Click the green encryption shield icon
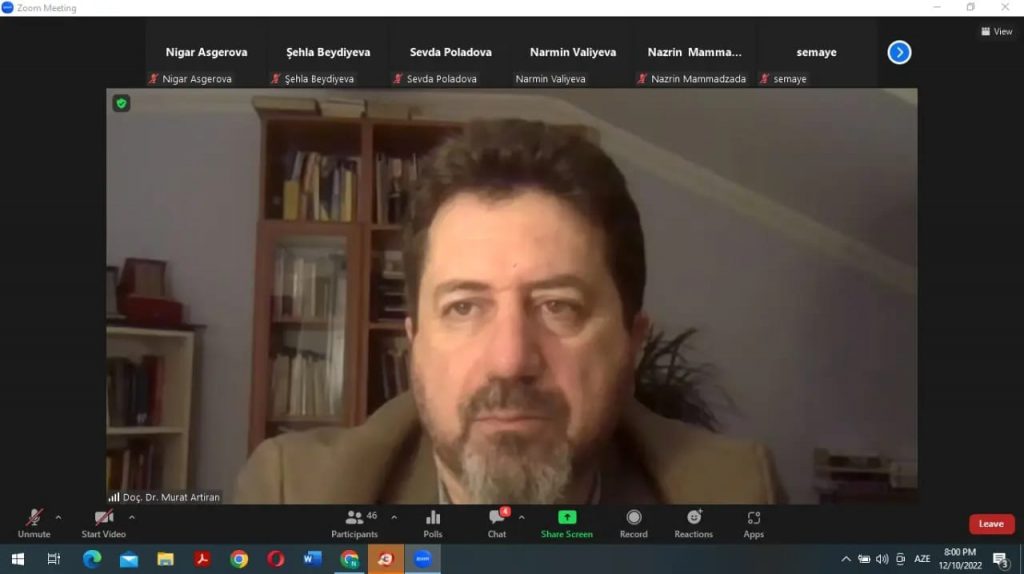 click(121, 103)
